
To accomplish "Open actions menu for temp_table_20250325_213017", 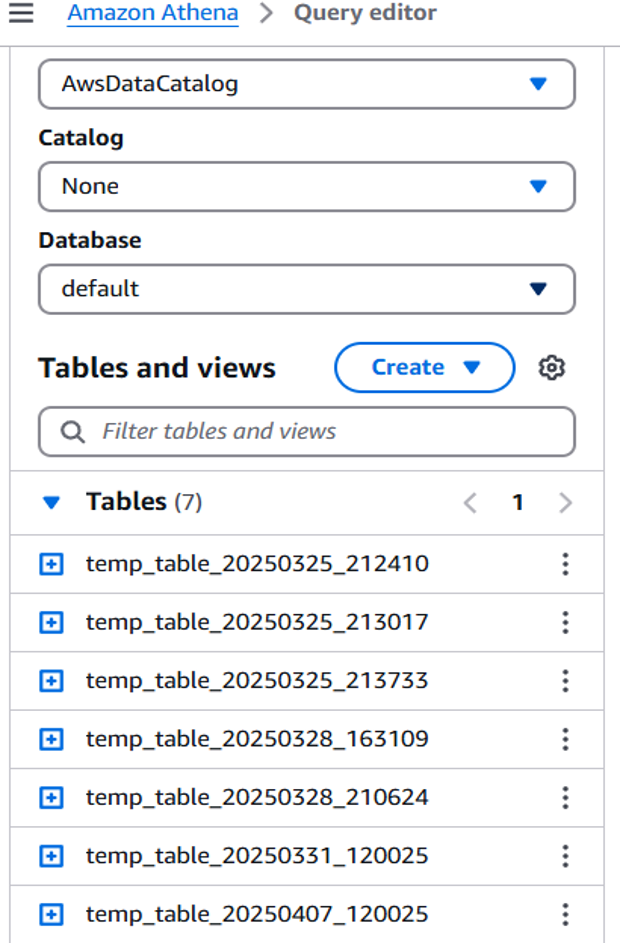I will [x=566, y=622].
